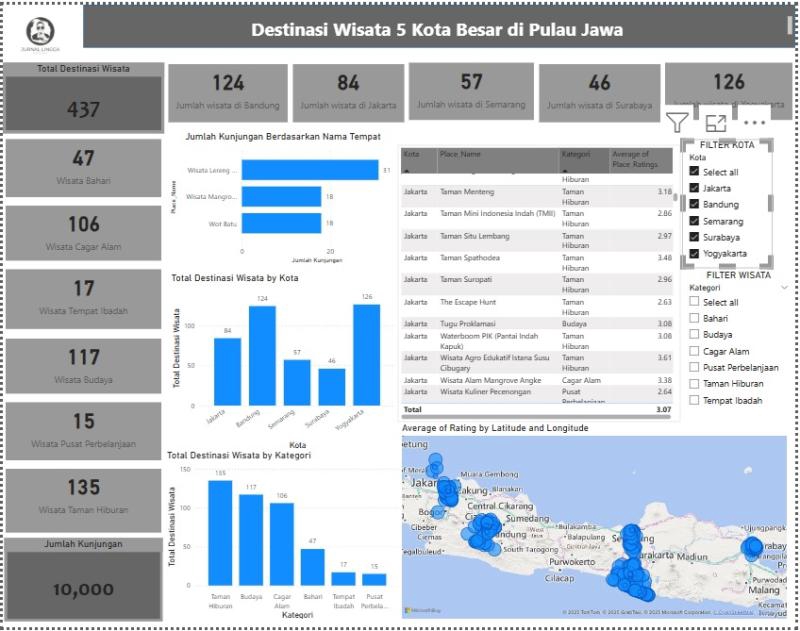Click the 124 Jumlah wisata di Bandung card

228,92
